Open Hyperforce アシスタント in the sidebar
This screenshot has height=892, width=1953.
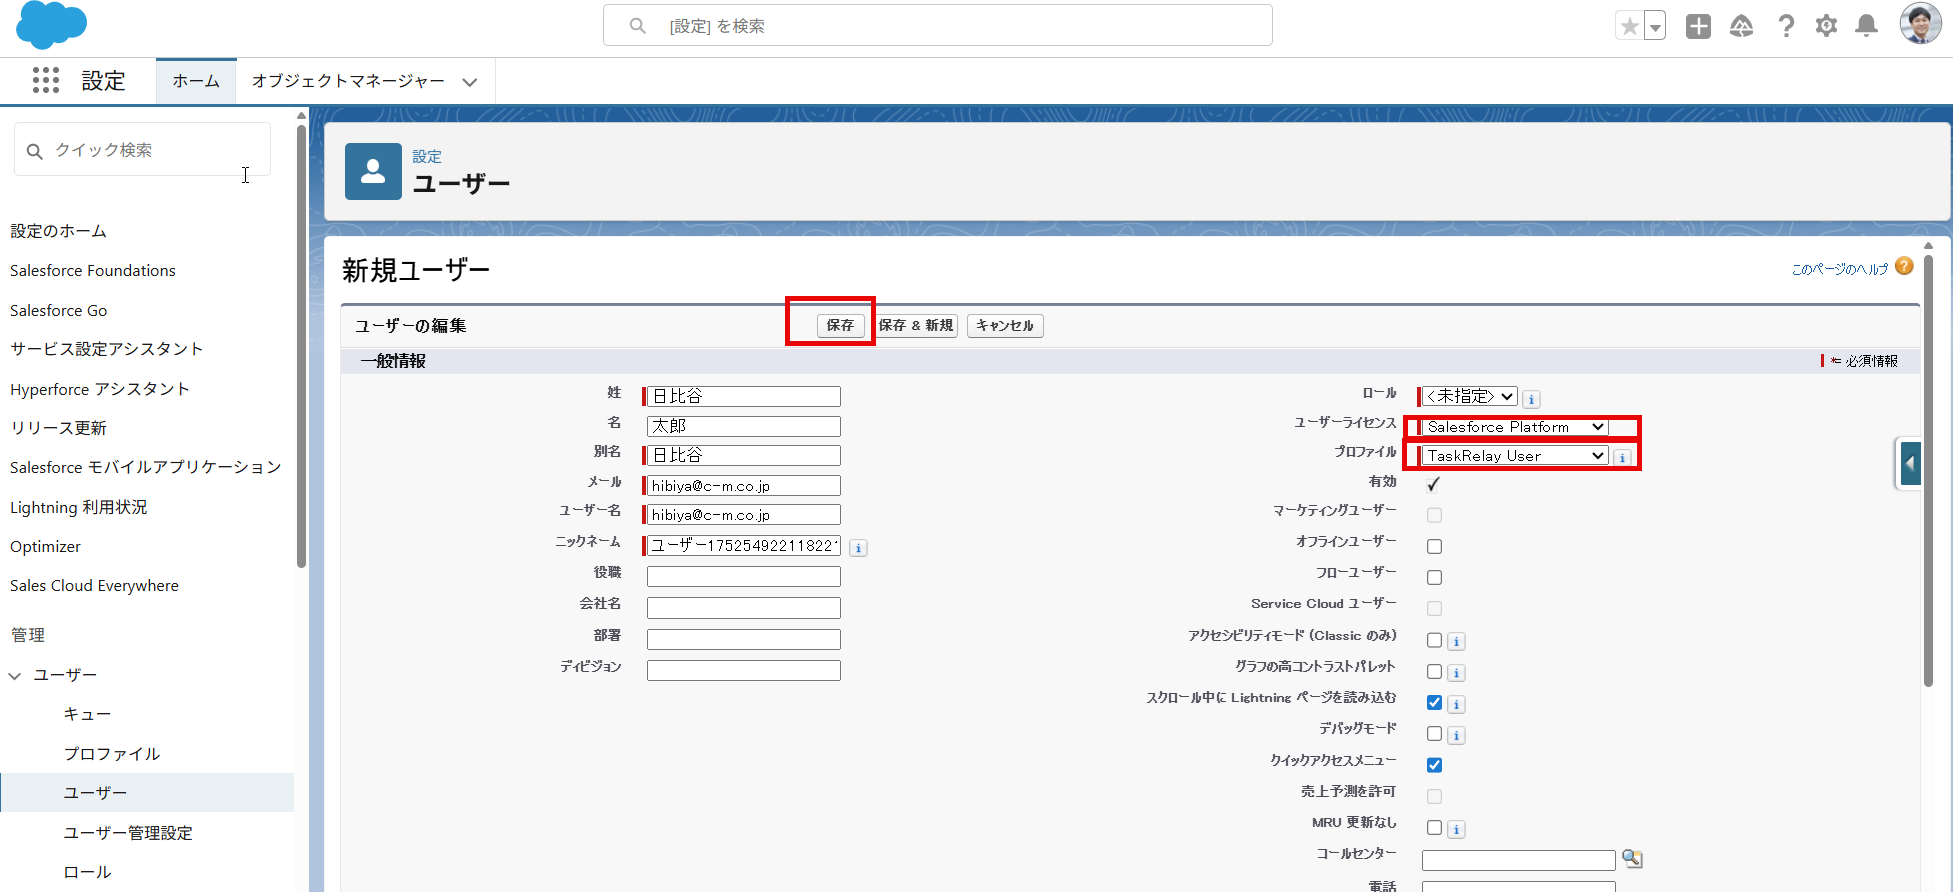coord(100,389)
